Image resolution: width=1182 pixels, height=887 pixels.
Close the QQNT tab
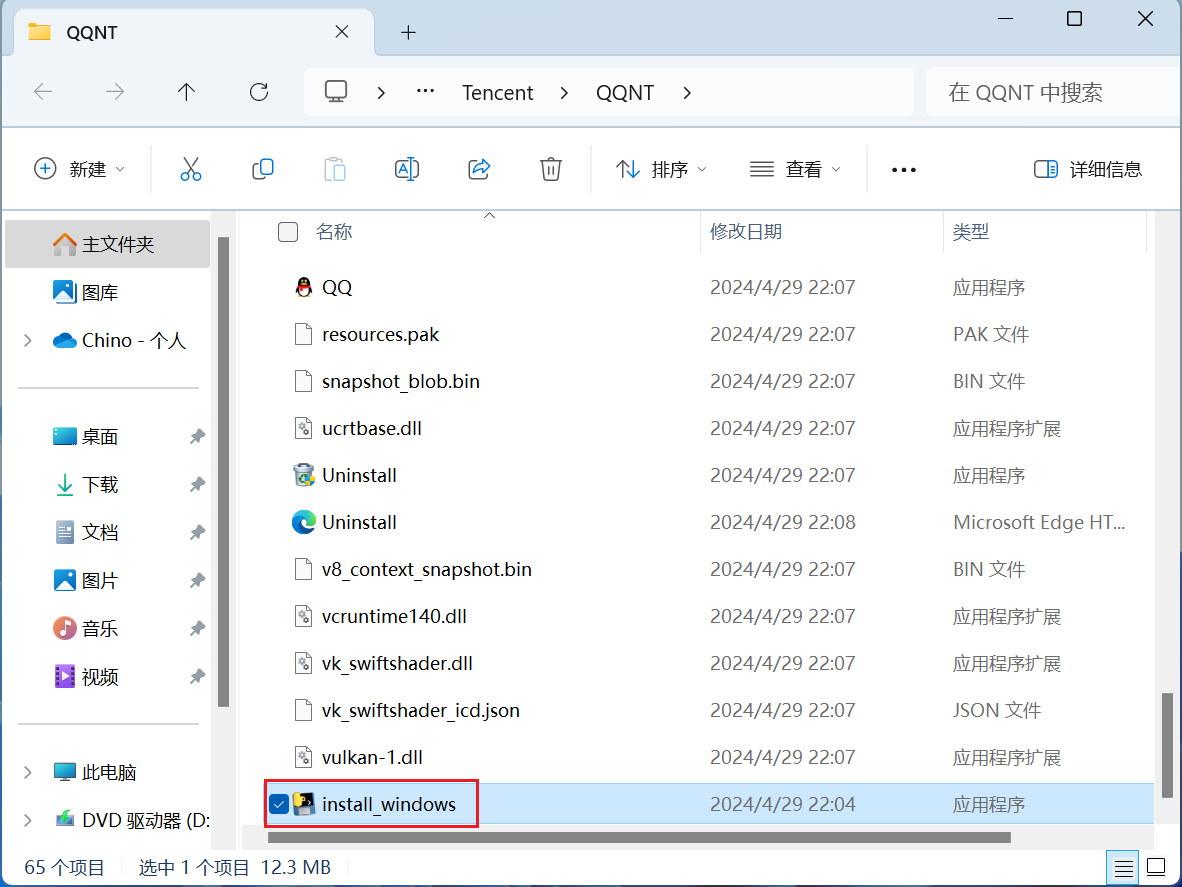coord(341,32)
